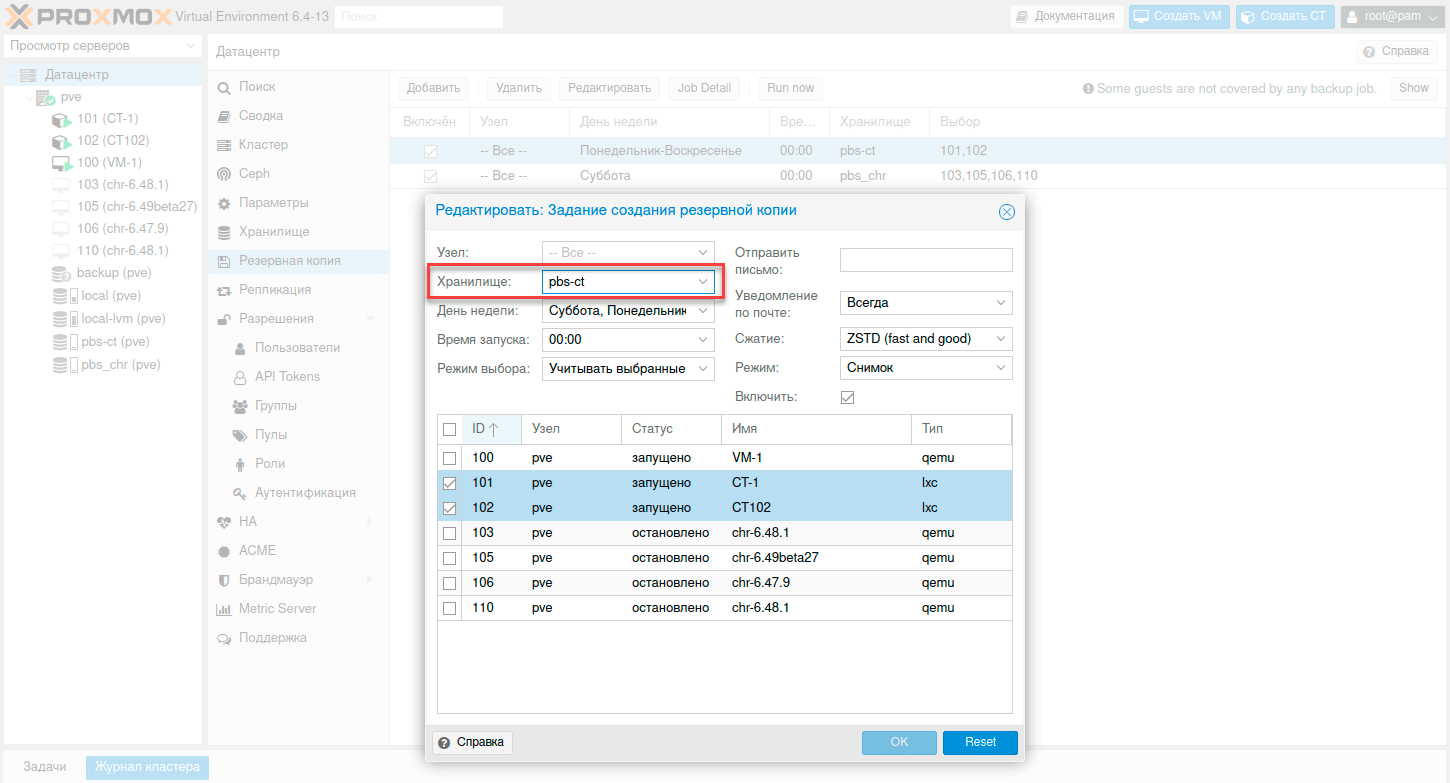
Task: Uncheck the CT102 row checkbox
Action: (449, 508)
